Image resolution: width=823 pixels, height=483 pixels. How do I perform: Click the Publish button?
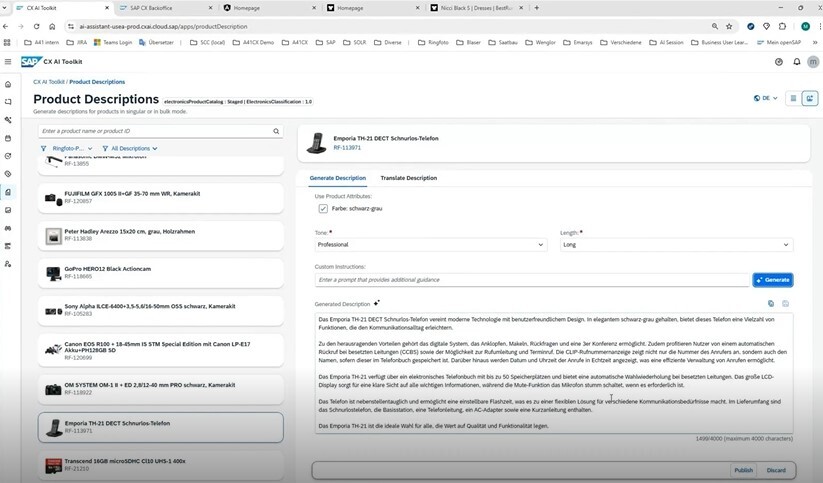743,470
